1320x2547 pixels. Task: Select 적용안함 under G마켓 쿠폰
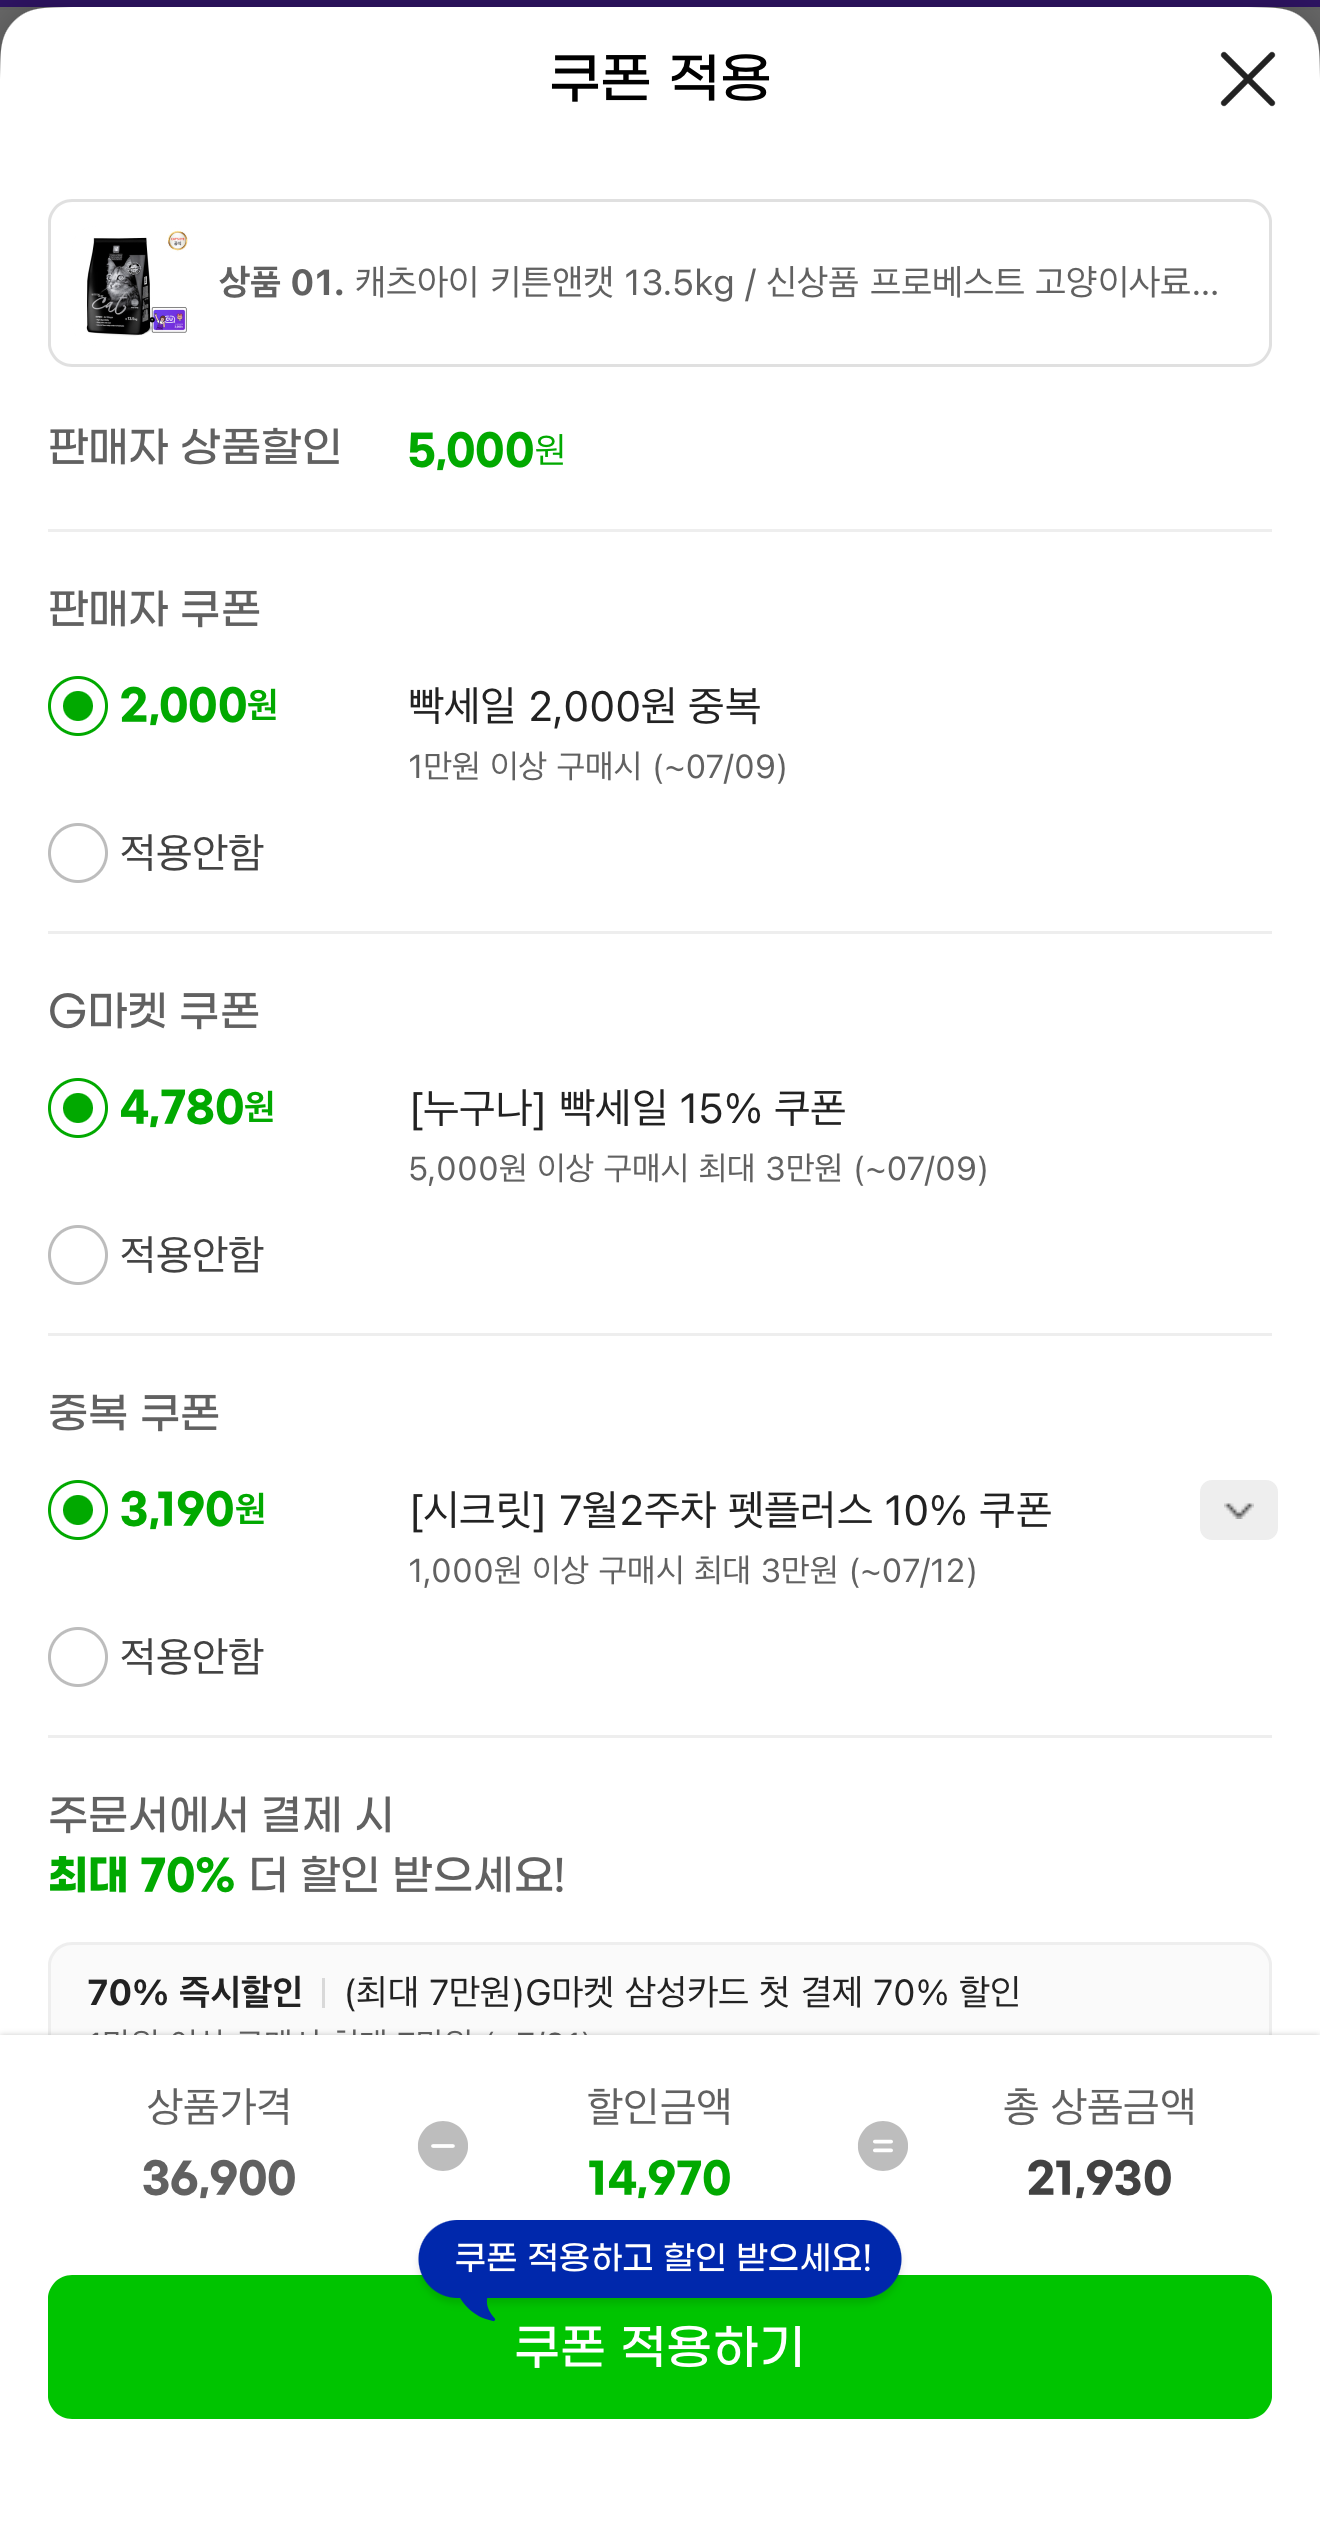click(78, 1254)
